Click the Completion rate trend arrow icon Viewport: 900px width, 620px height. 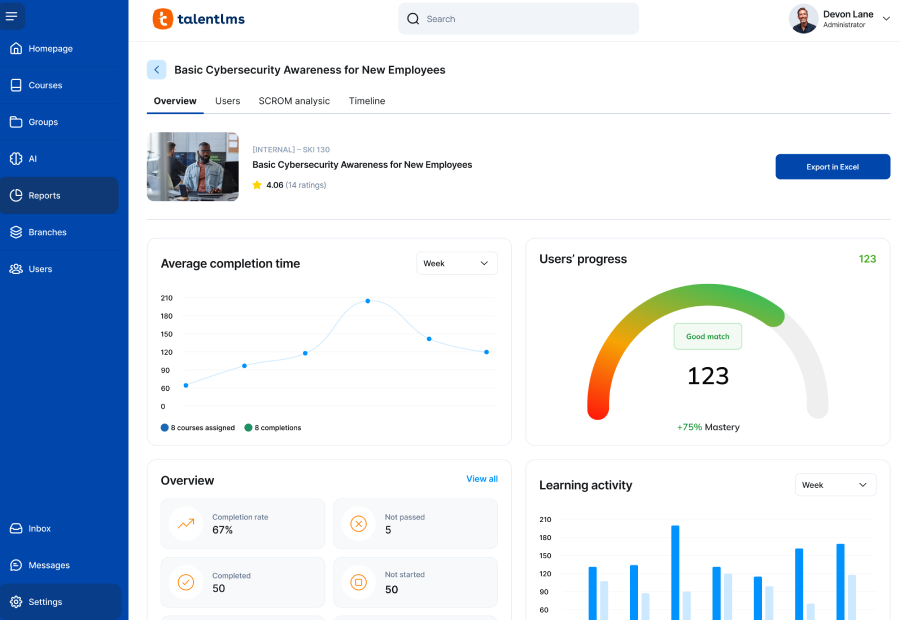186,524
